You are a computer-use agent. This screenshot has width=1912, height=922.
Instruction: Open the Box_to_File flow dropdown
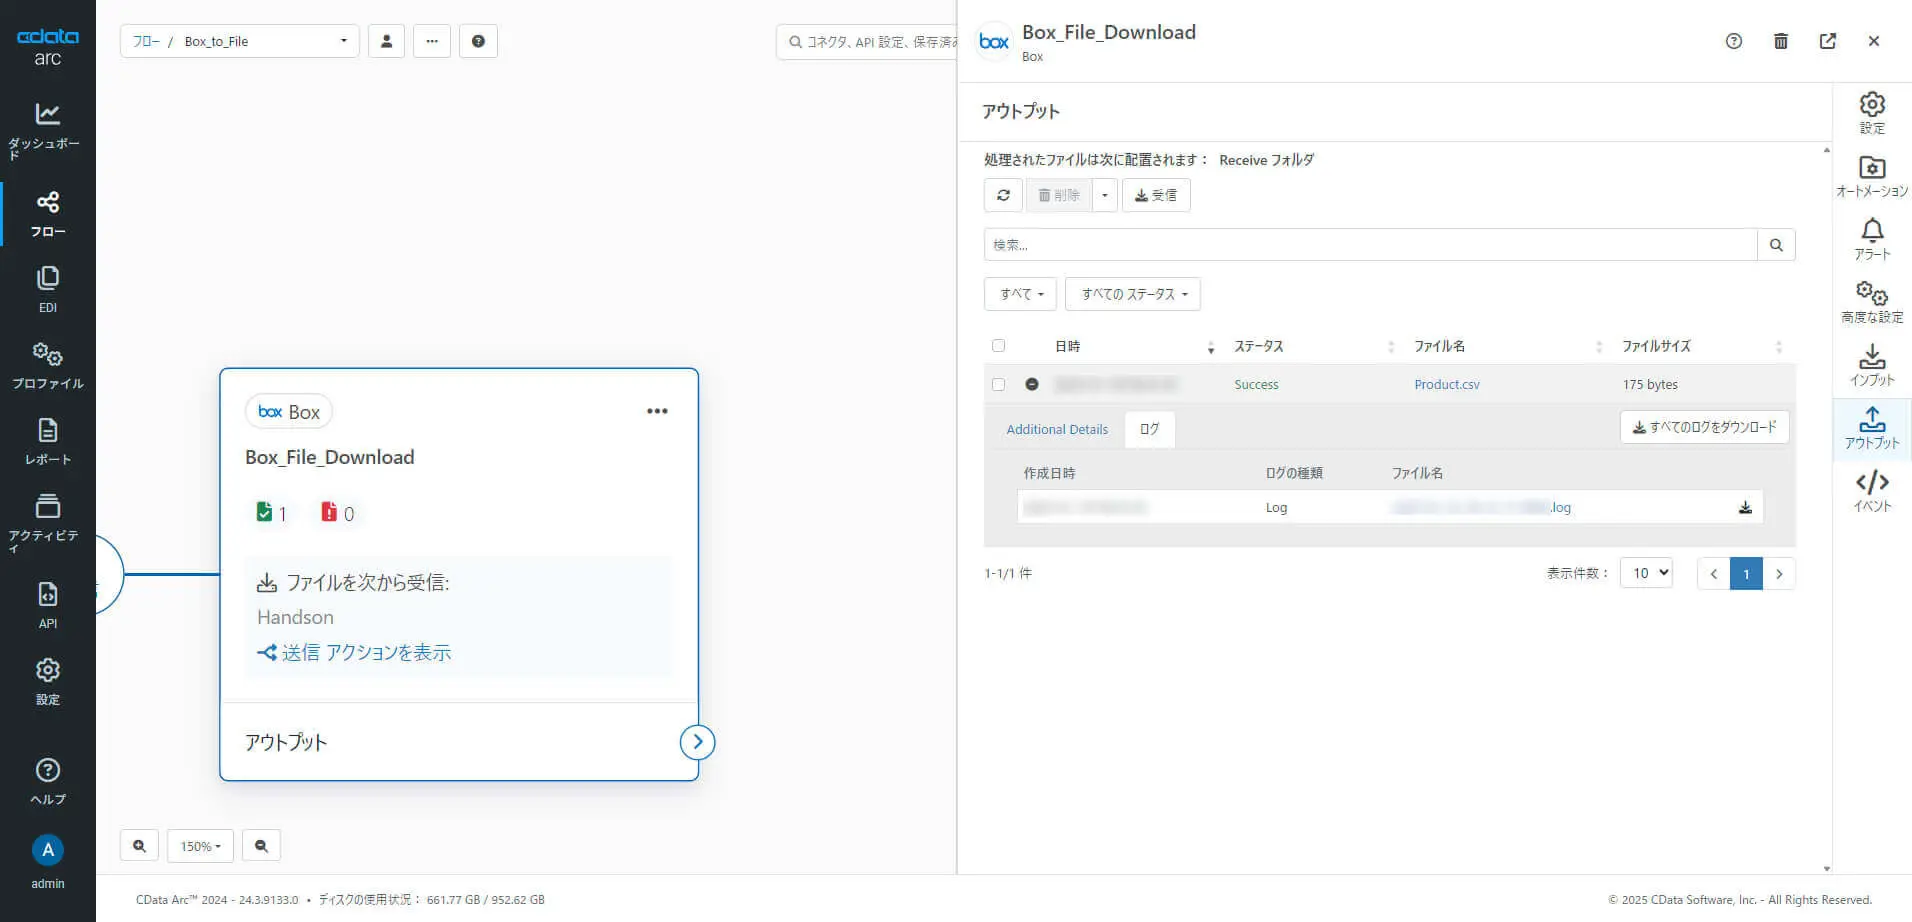240,41
